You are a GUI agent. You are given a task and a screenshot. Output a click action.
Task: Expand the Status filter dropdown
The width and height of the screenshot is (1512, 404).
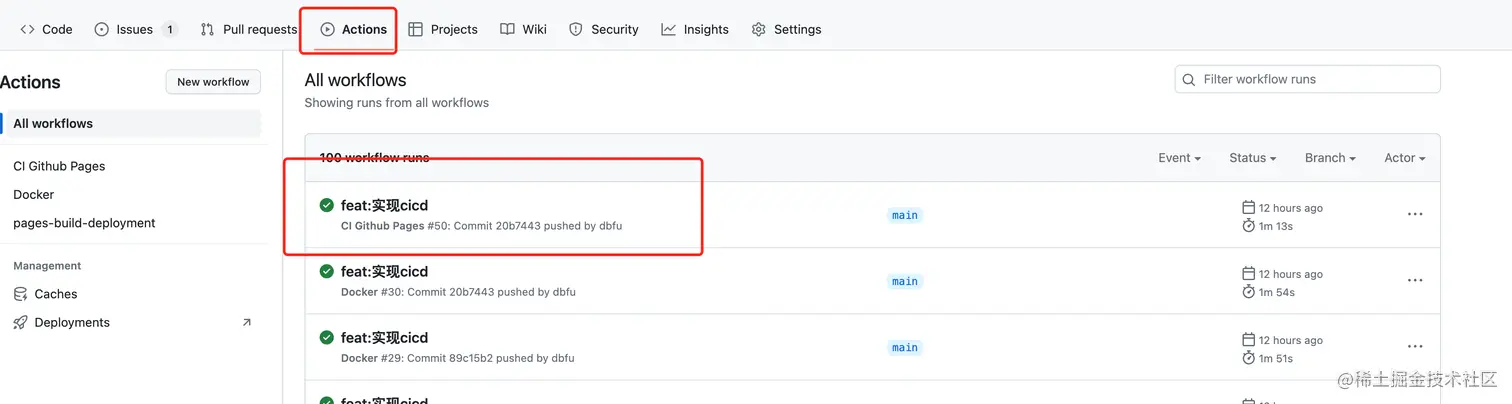[x=1252, y=158]
